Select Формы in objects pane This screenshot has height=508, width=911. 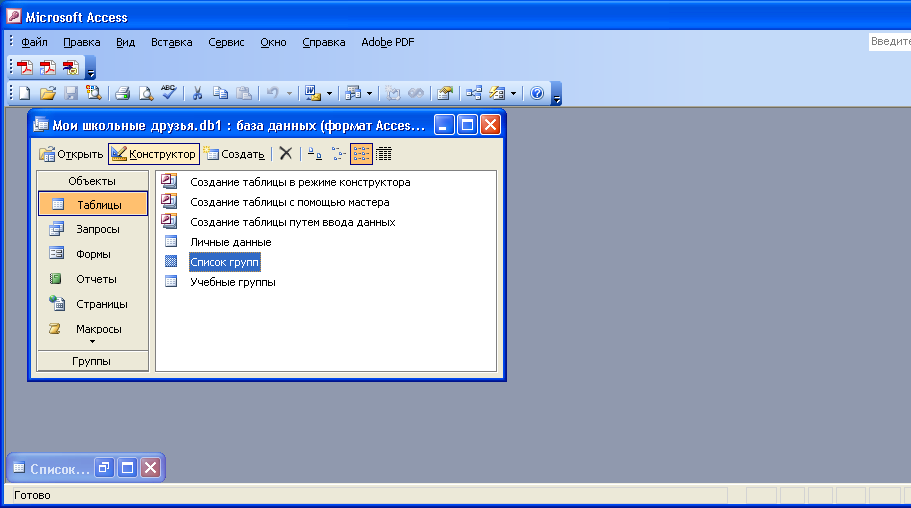pos(93,254)
